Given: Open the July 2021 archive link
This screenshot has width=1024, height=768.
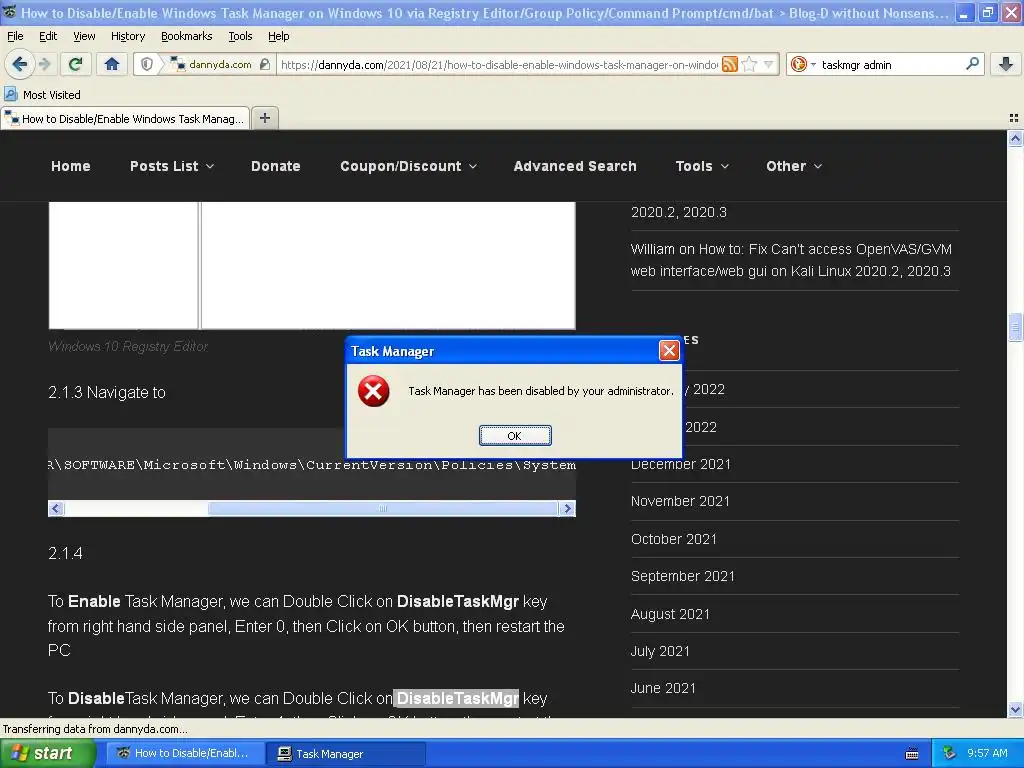Looking at the screenshot, I should pyautogui.click(x=660, y=651).
